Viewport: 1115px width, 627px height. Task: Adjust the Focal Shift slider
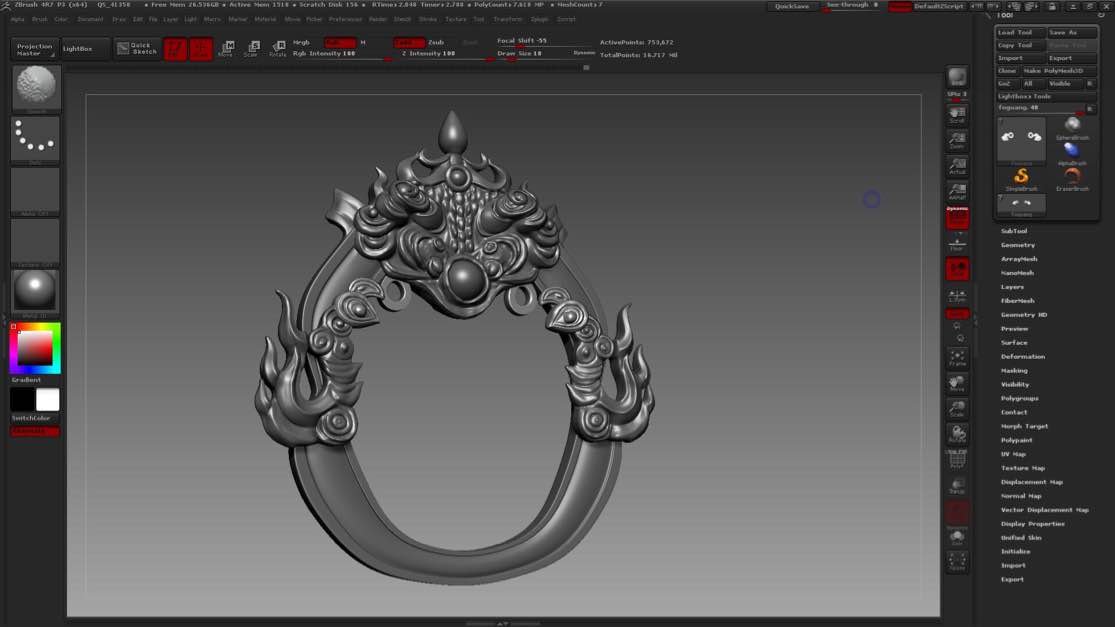[x=544, y=41]
